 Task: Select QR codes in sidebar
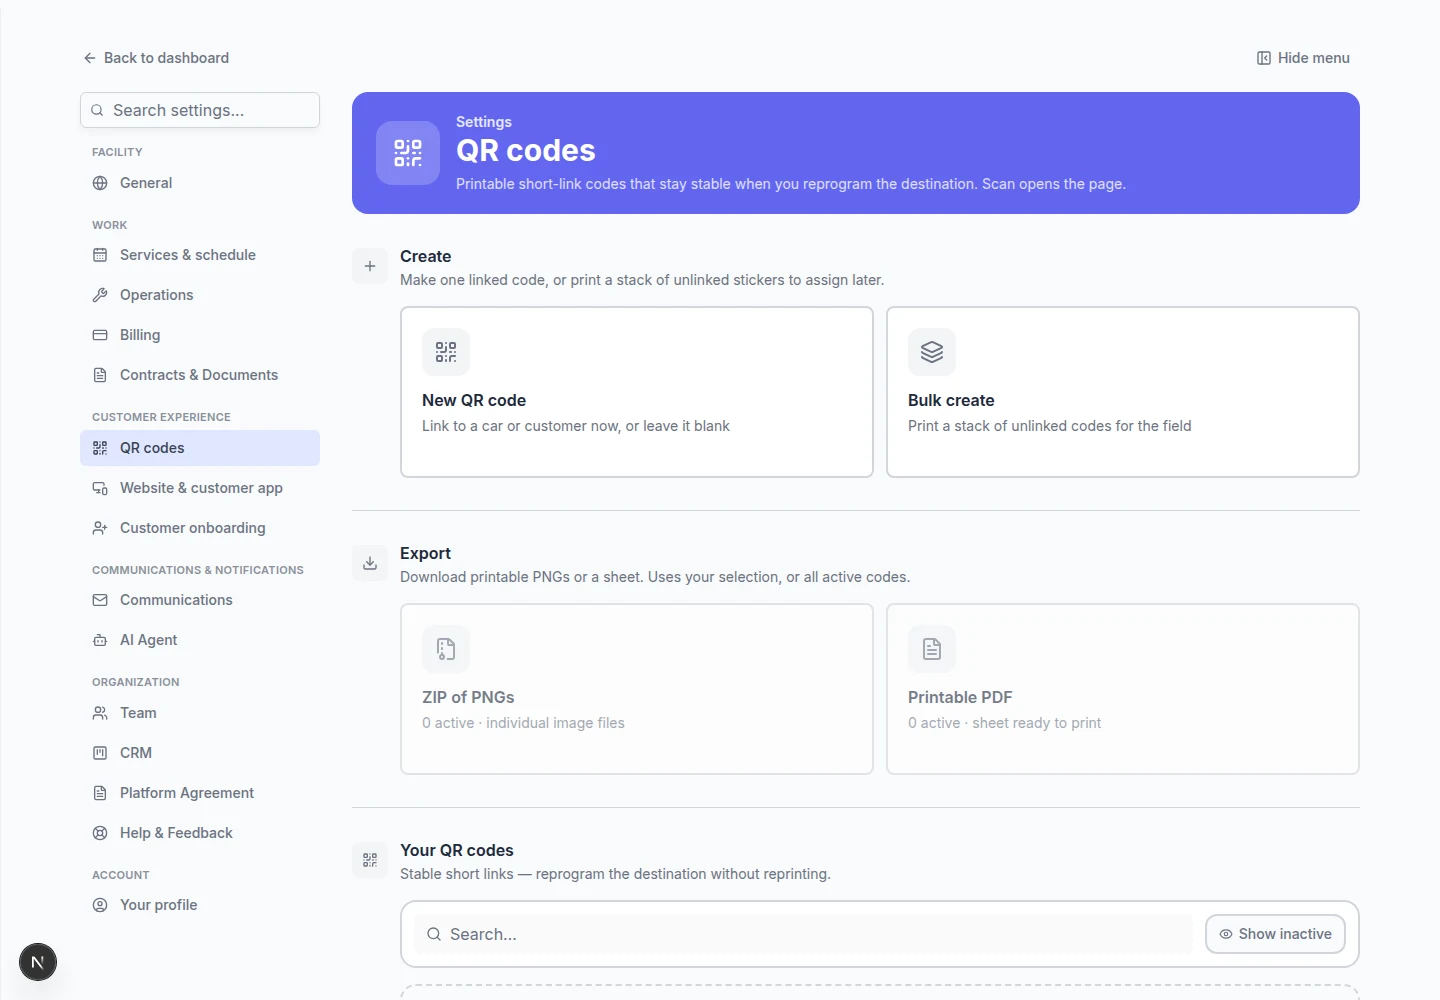[200, 448]
